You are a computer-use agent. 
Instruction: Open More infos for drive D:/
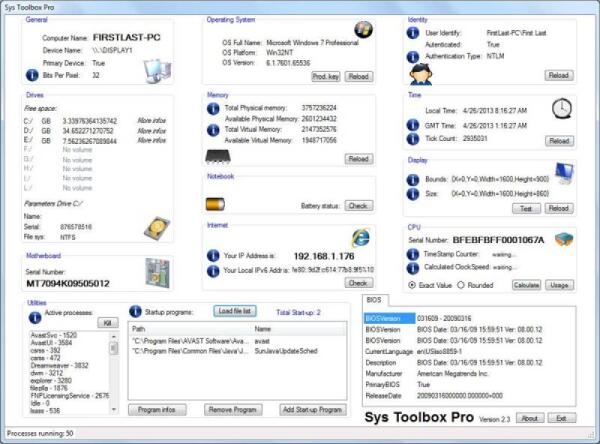[x=150, y=130]
